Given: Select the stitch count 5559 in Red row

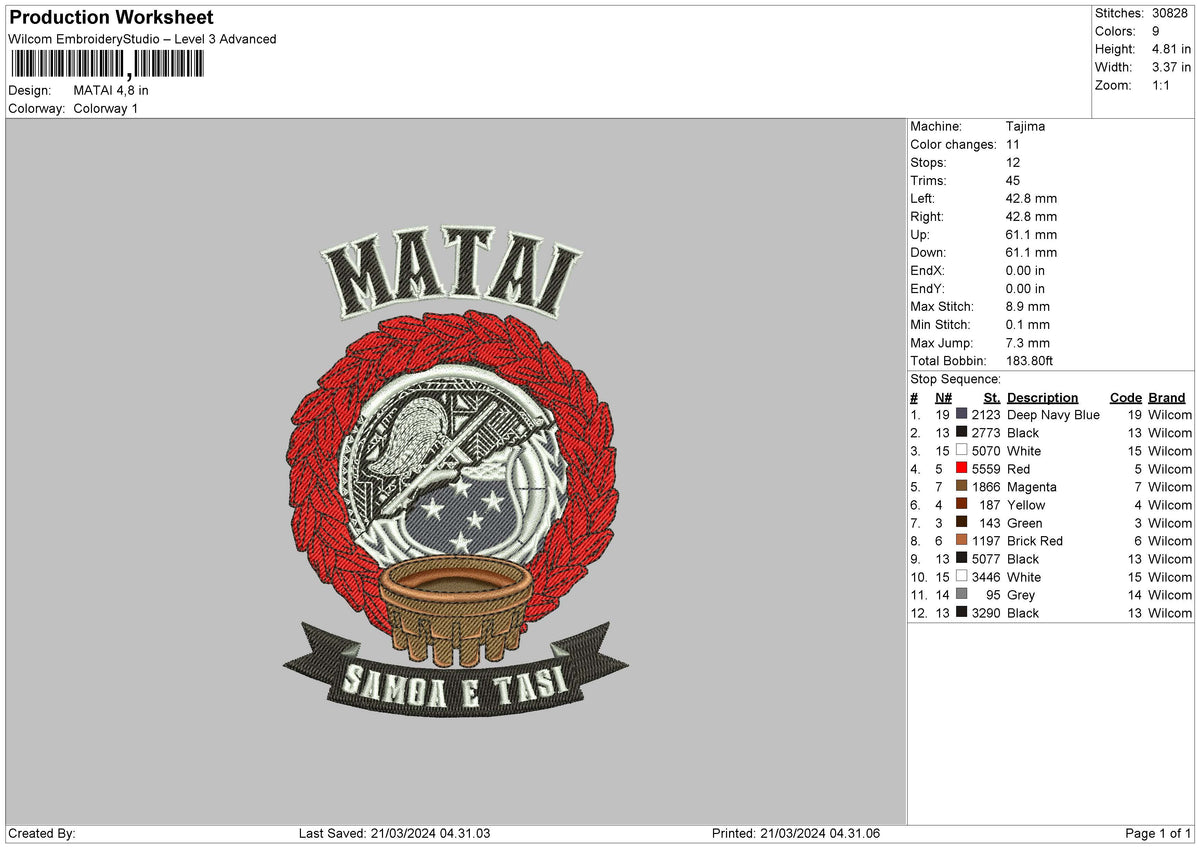Looking at the screenshot, I should [985, 469].
